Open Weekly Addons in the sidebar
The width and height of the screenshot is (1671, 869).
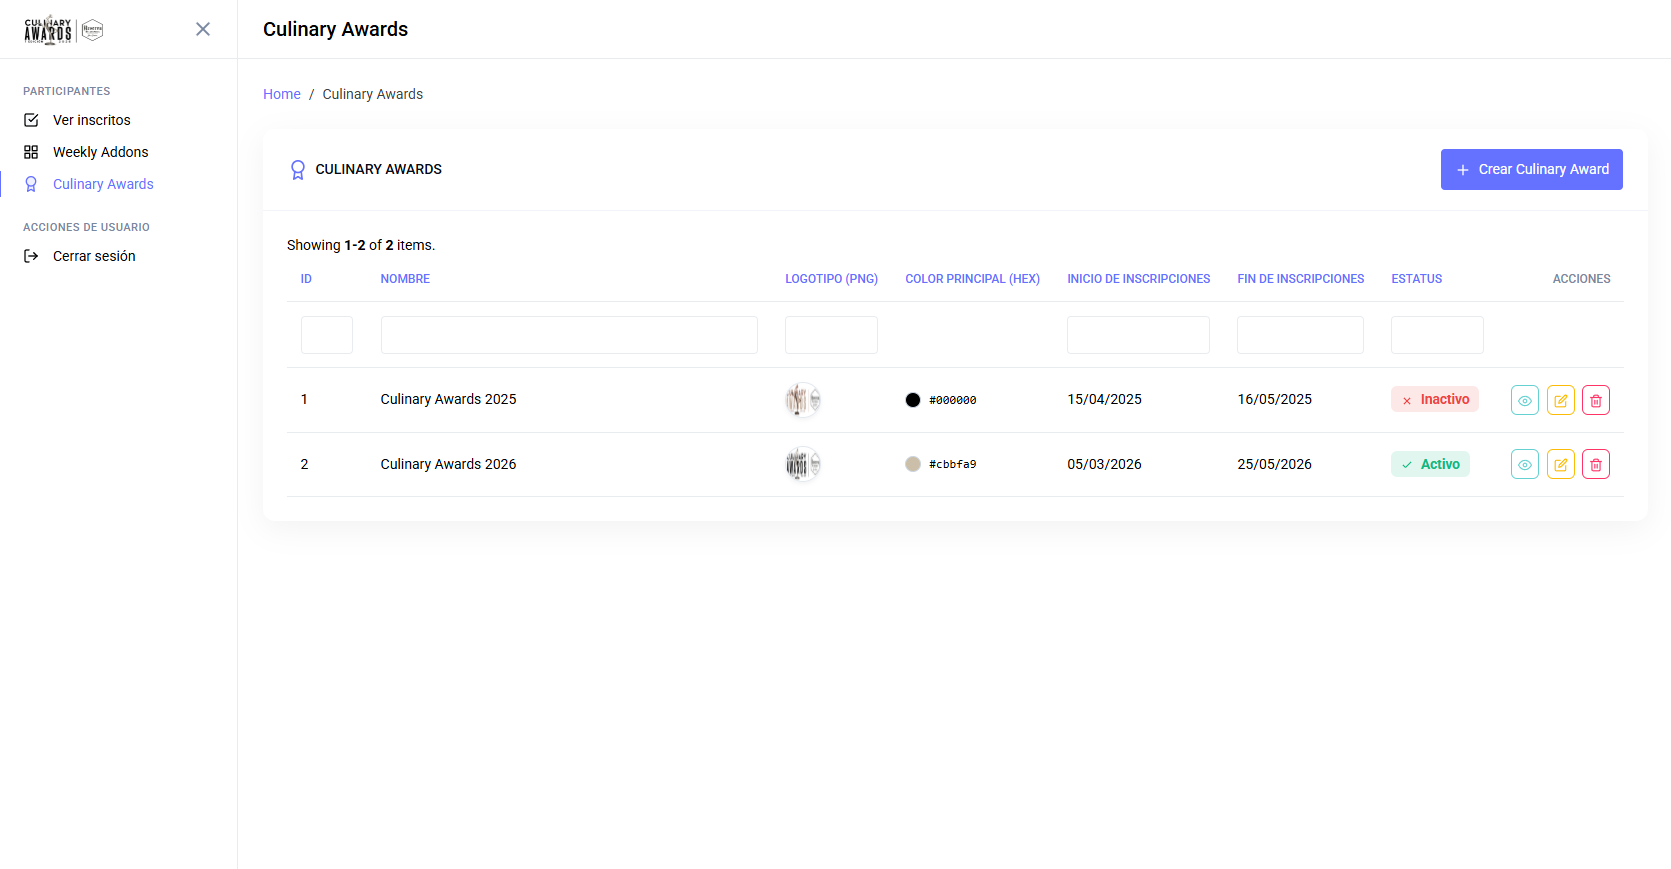pyautogui.click(x=100, y=152)
